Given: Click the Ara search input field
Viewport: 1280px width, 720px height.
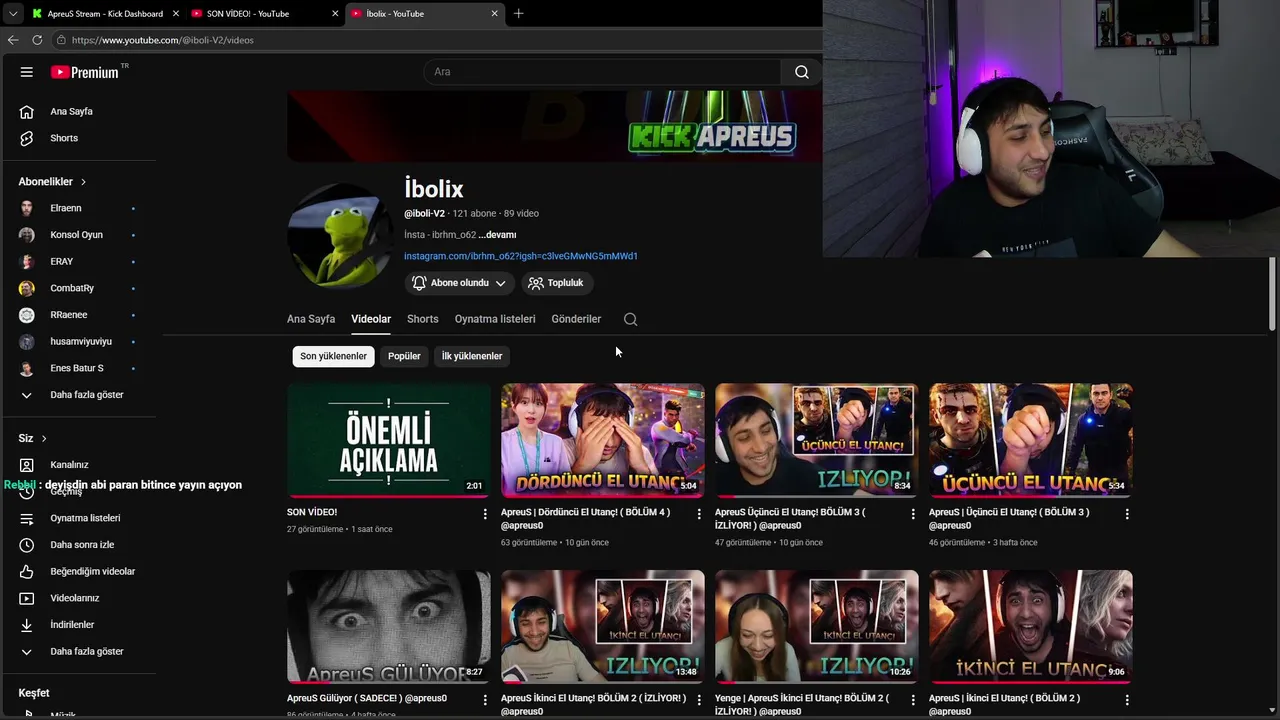Looking at the screenshot, I should point(602,72).
